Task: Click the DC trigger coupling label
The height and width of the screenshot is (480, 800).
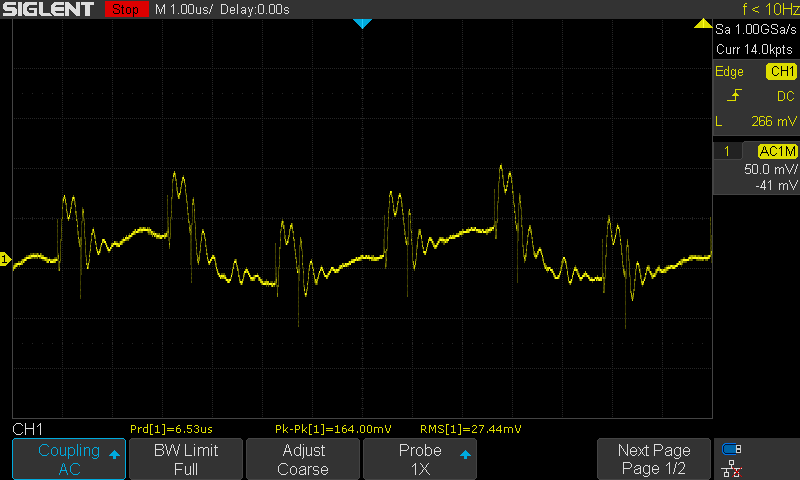Action: [x=786, y=96]
